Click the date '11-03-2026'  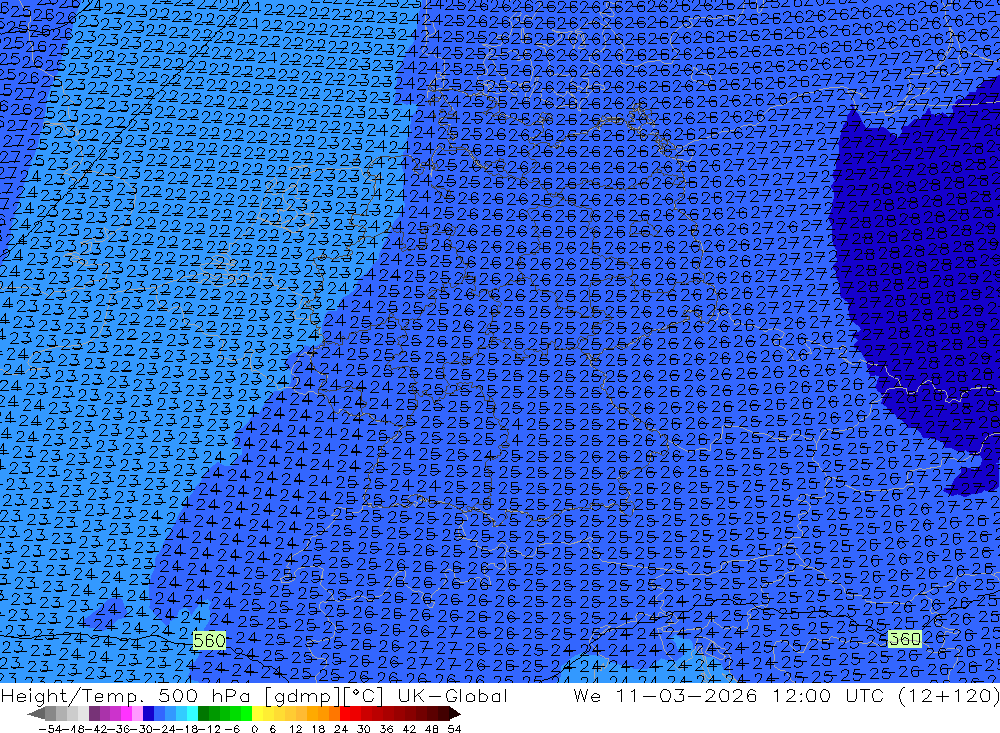click(x=686, y=695)
